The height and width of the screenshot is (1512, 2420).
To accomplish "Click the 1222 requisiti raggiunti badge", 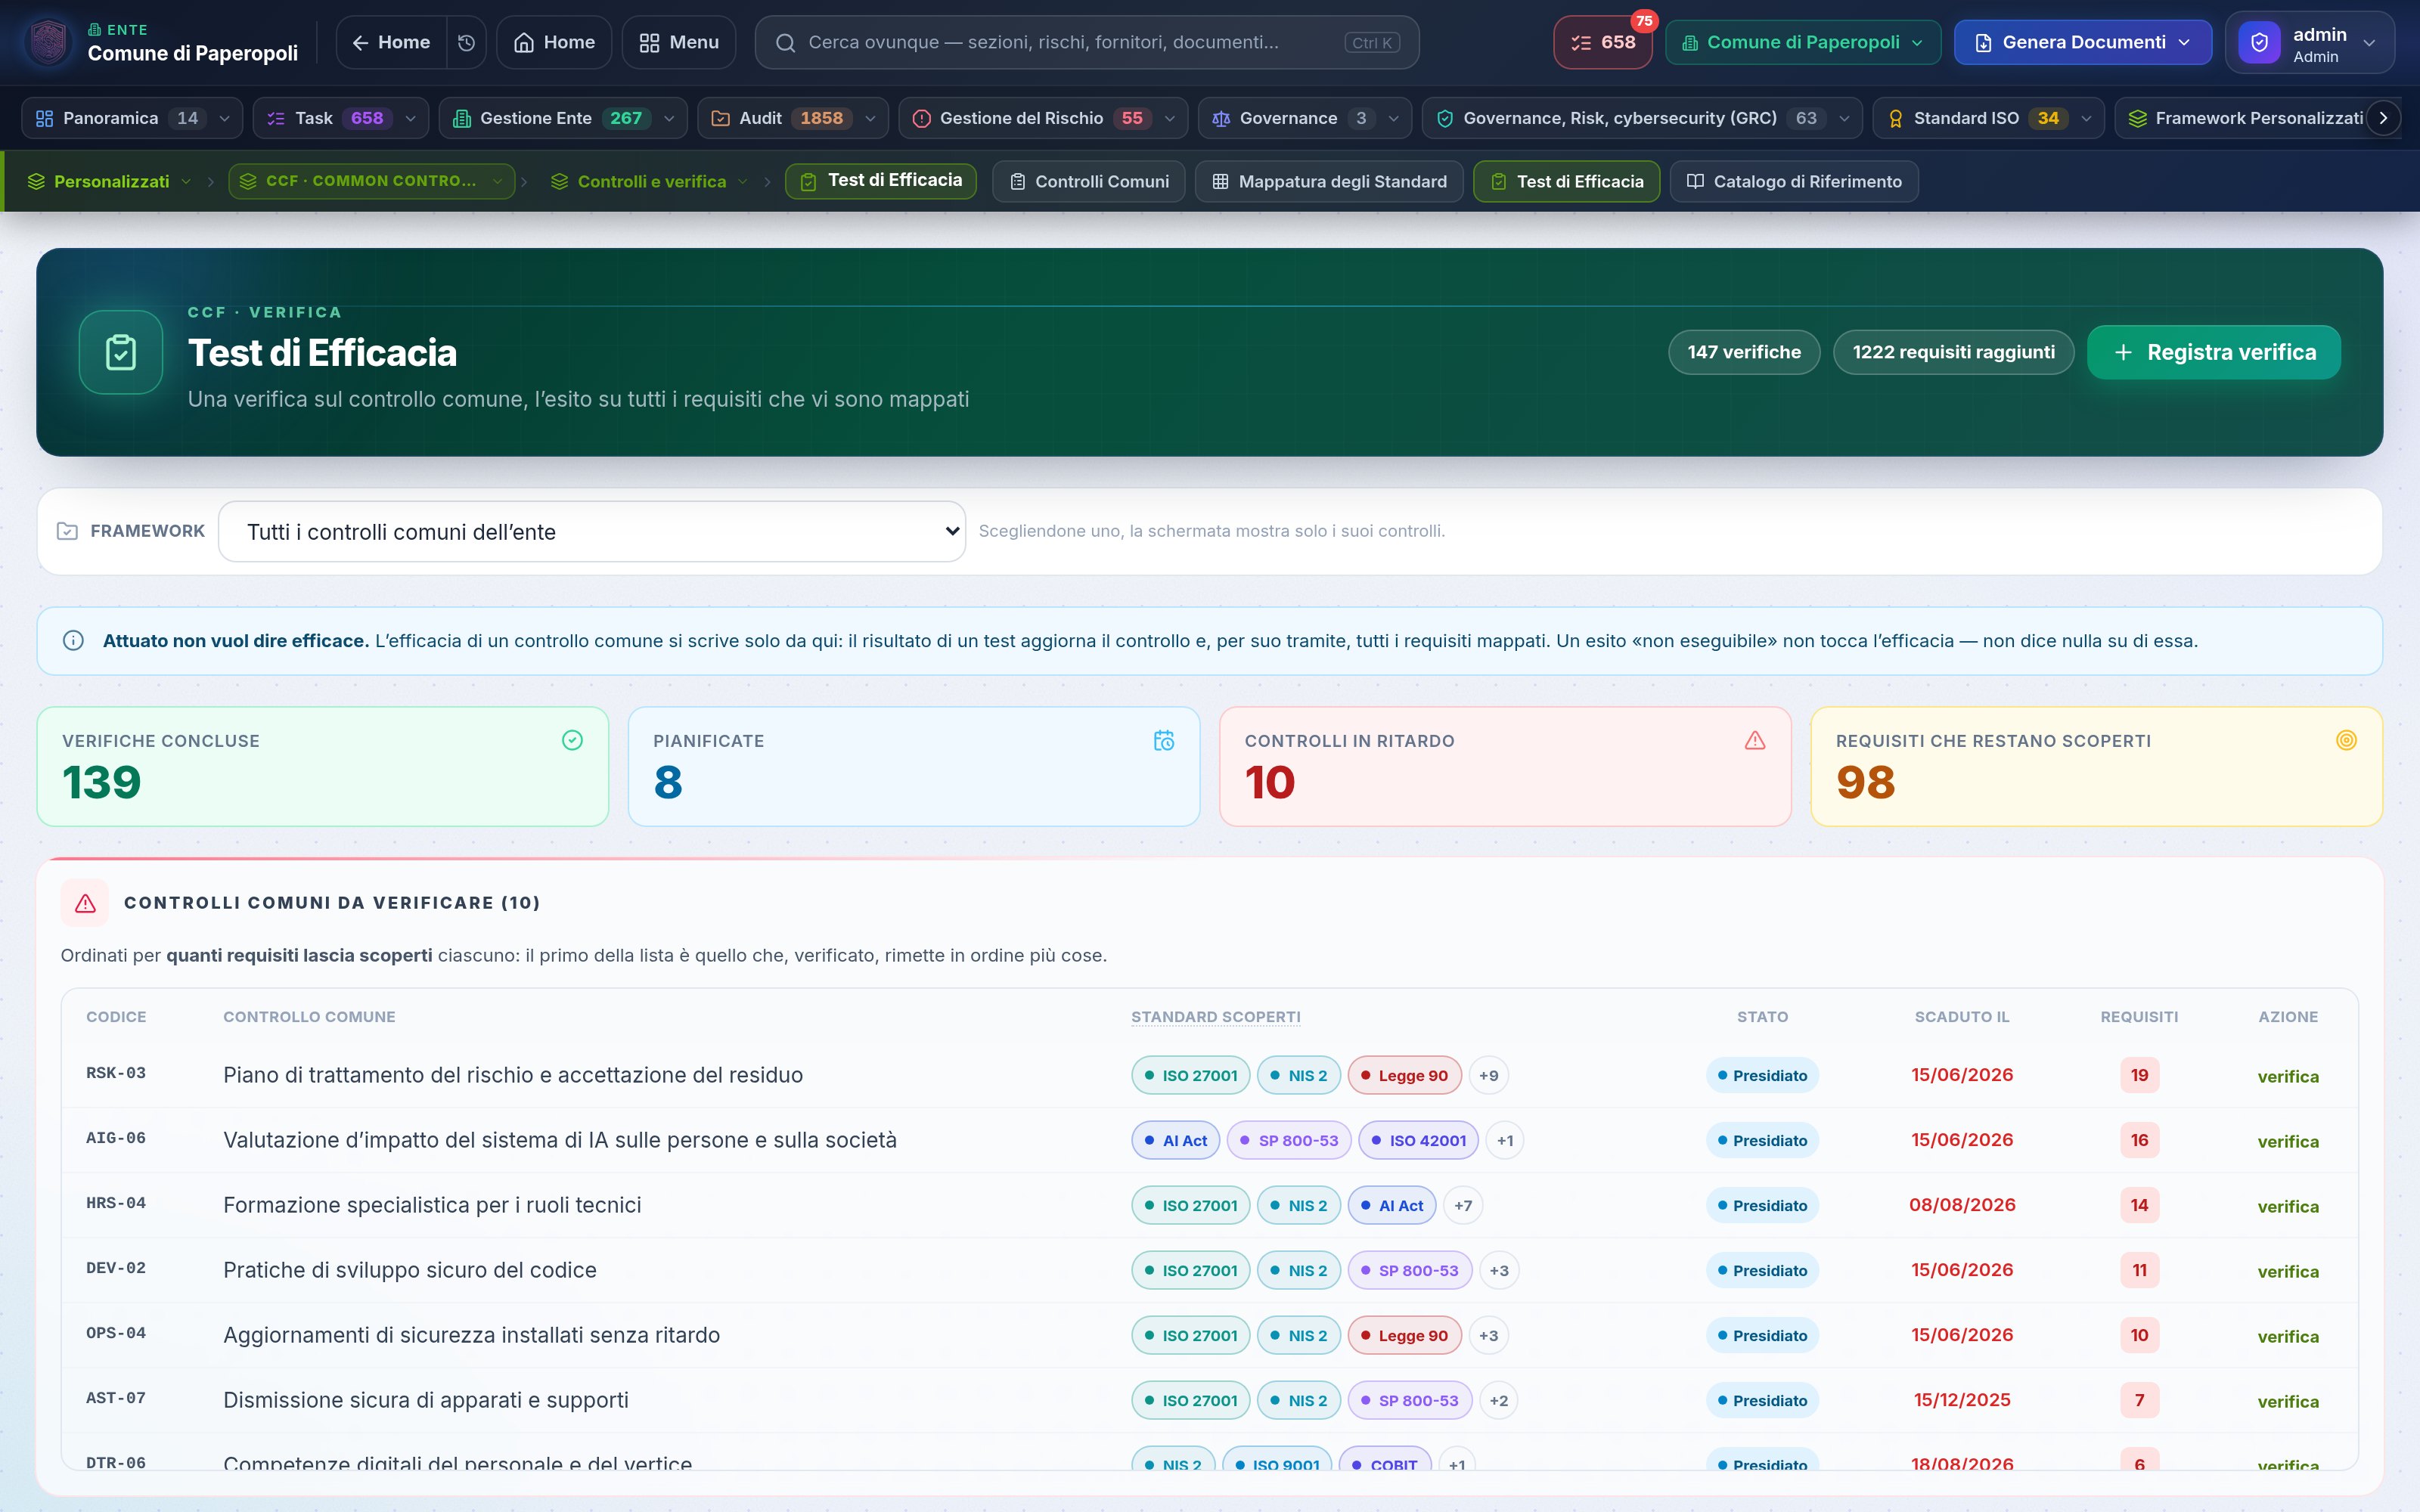I will (1953, 352).
